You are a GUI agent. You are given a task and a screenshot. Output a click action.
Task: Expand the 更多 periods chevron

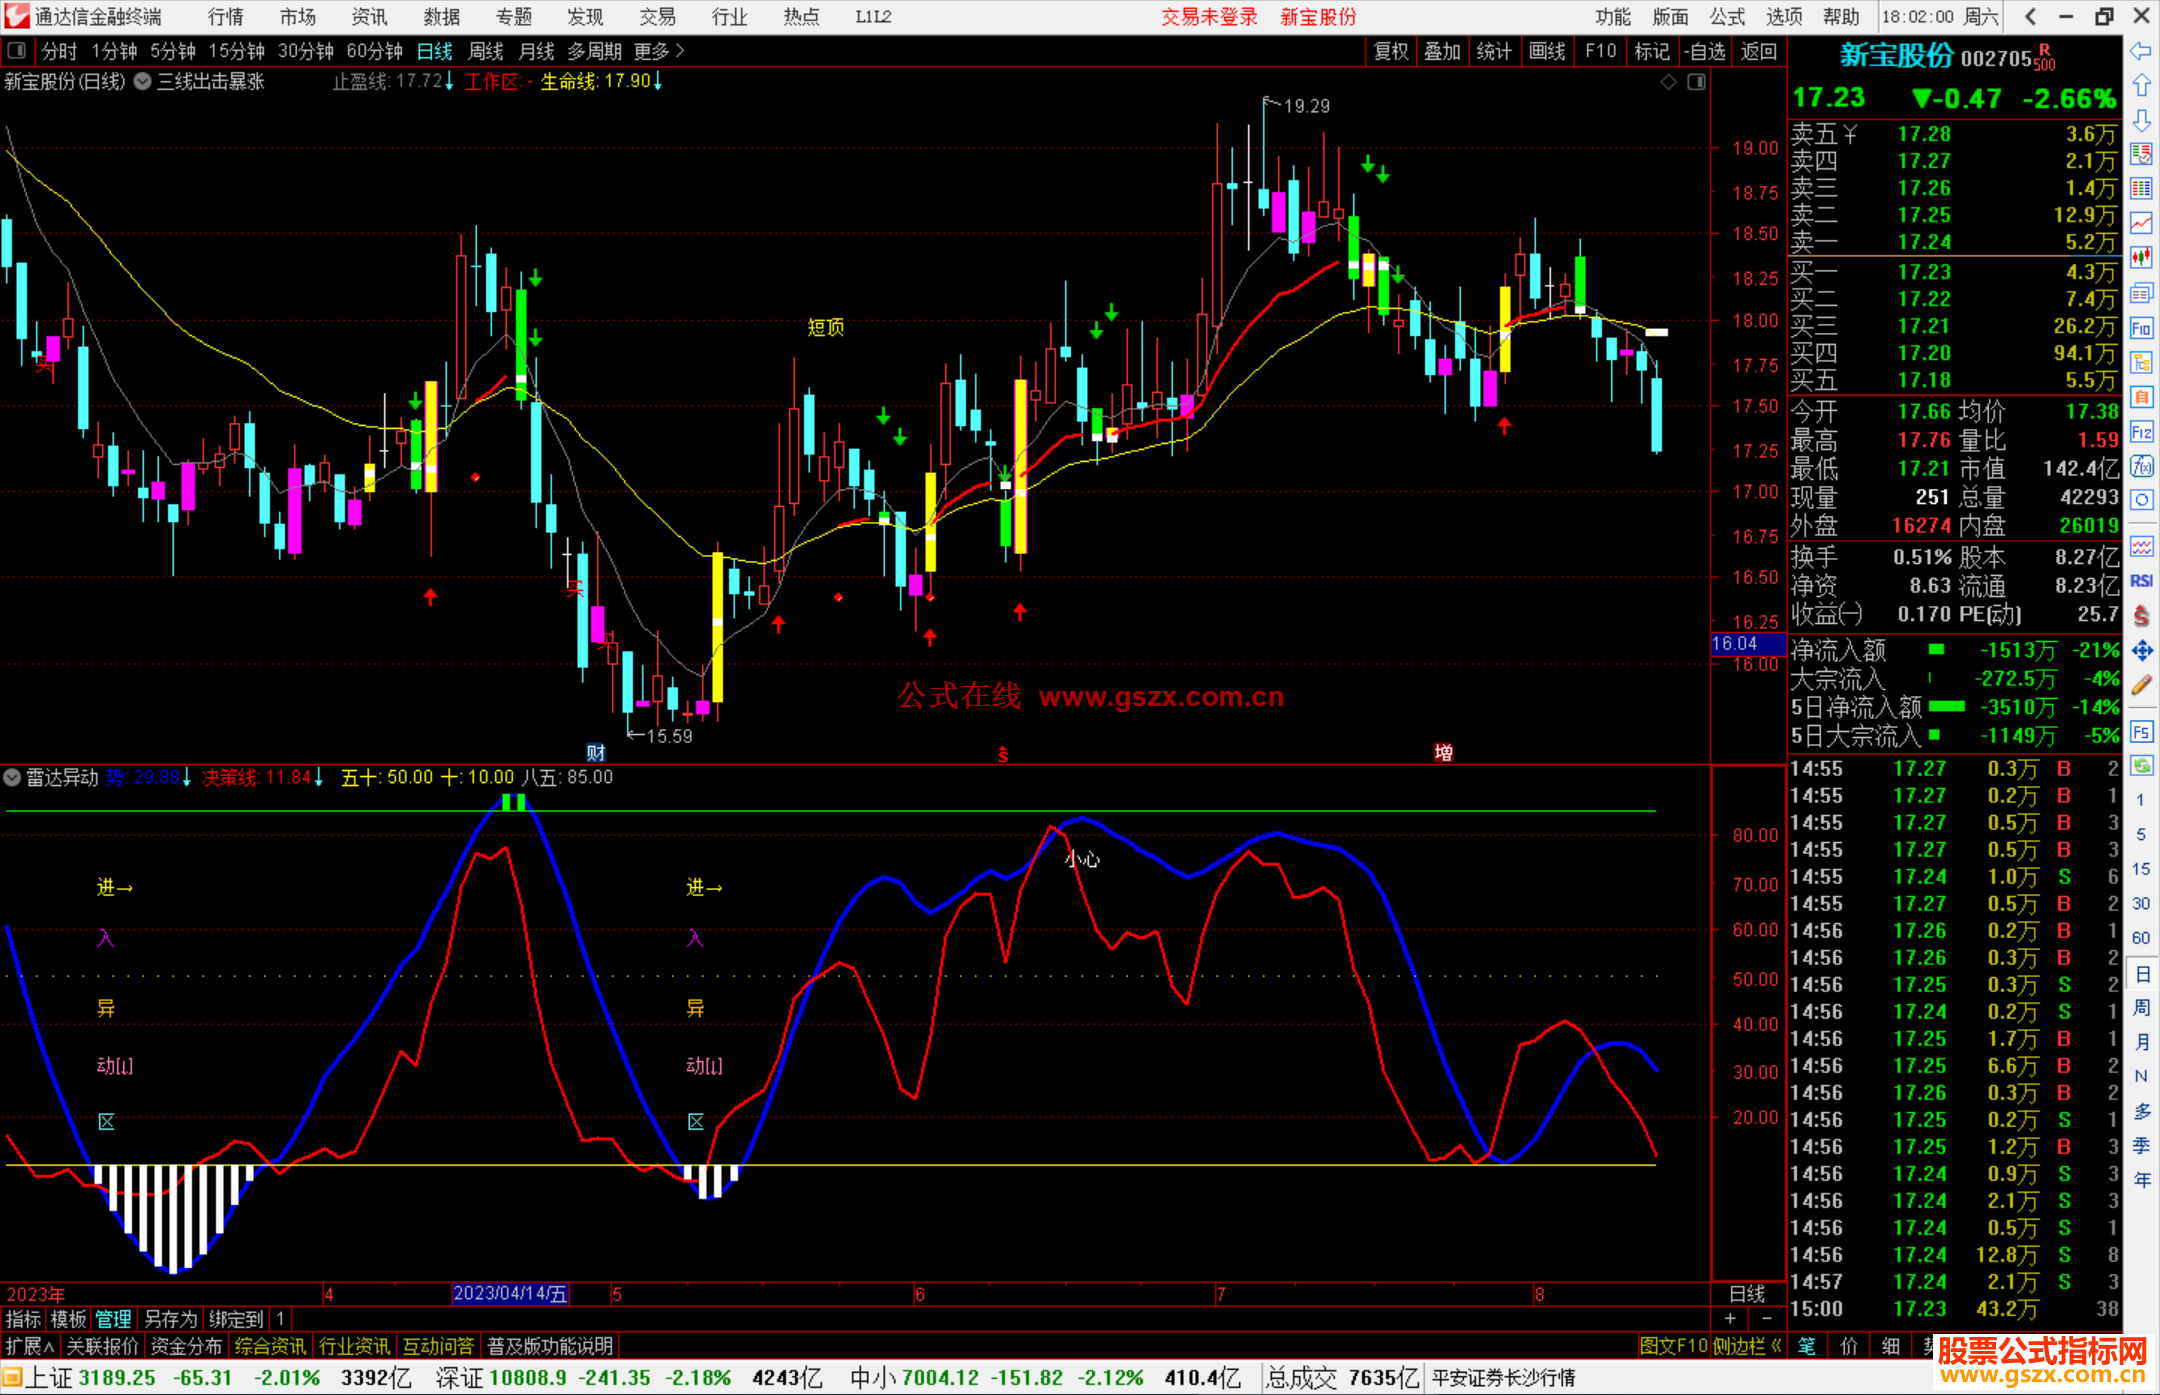681,50
